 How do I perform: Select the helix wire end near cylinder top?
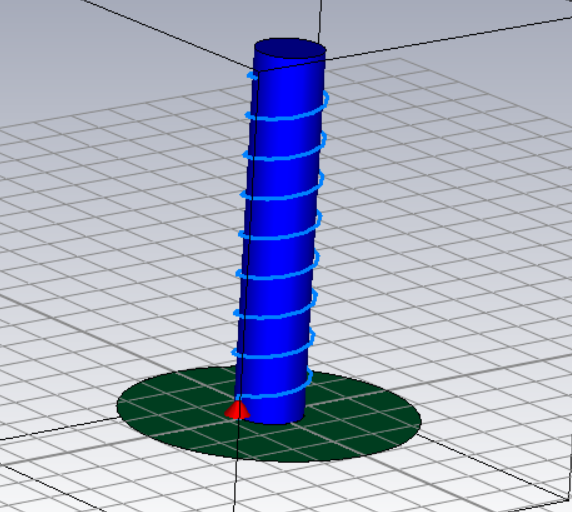252,76
